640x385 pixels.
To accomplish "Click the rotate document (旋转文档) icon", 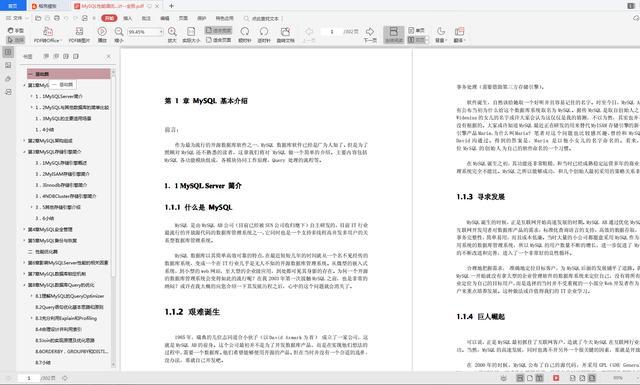I will [285, 35].
